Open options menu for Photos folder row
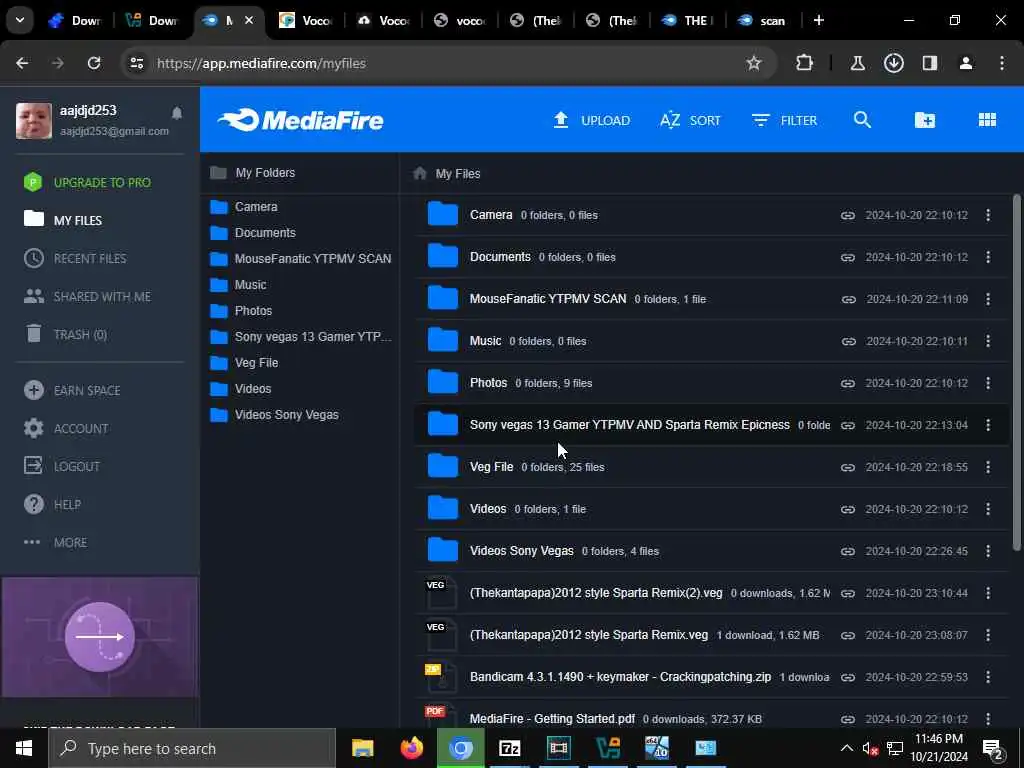The image size is (1024, 768). pyautogui.click(x=988, y=383)
